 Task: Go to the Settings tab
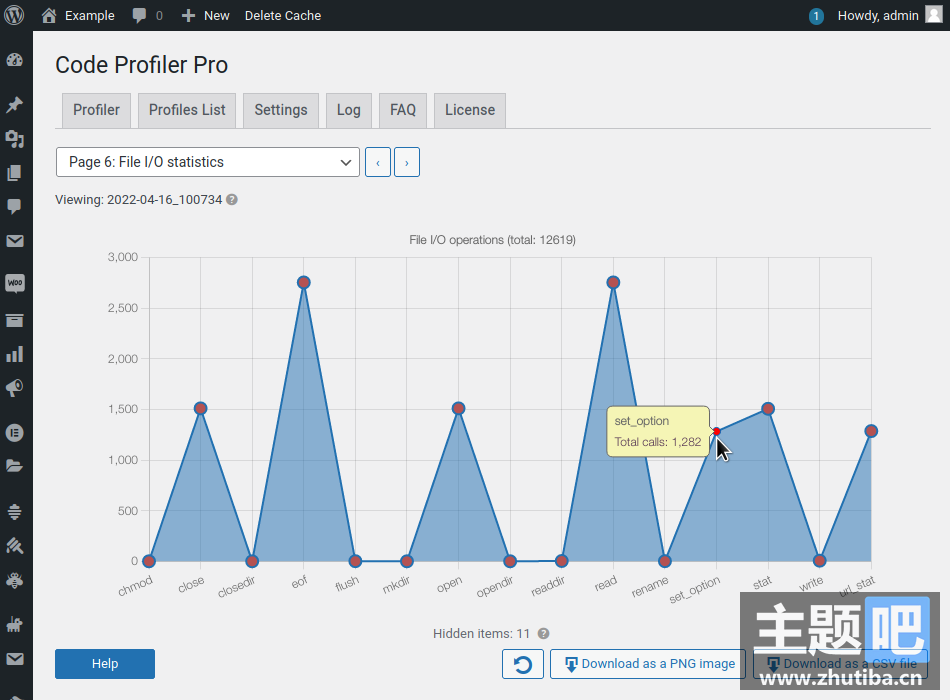point(281,110)
